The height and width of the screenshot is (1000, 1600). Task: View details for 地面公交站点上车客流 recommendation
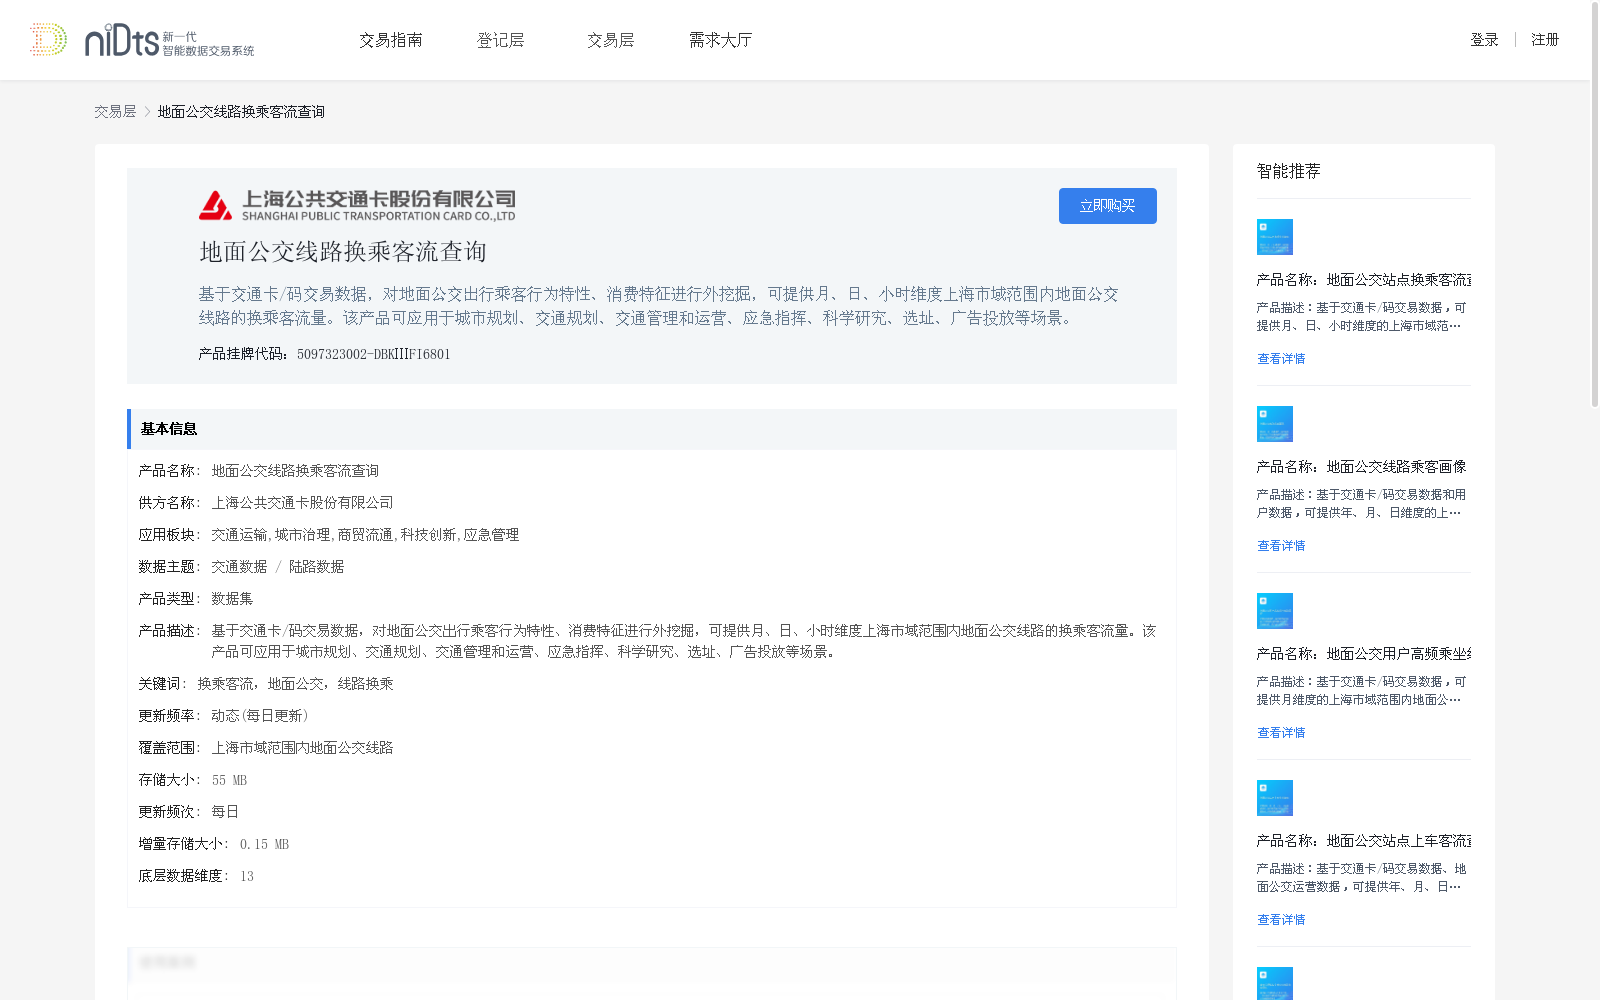coord(1281,920)
